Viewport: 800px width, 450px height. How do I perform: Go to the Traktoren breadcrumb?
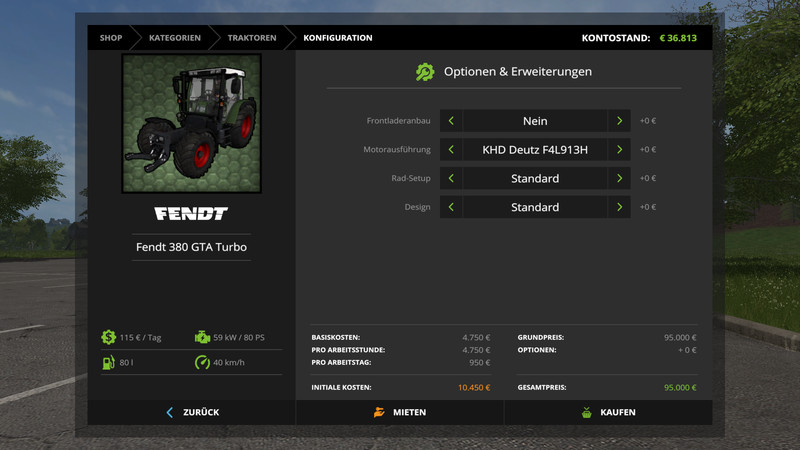point(252,38)
